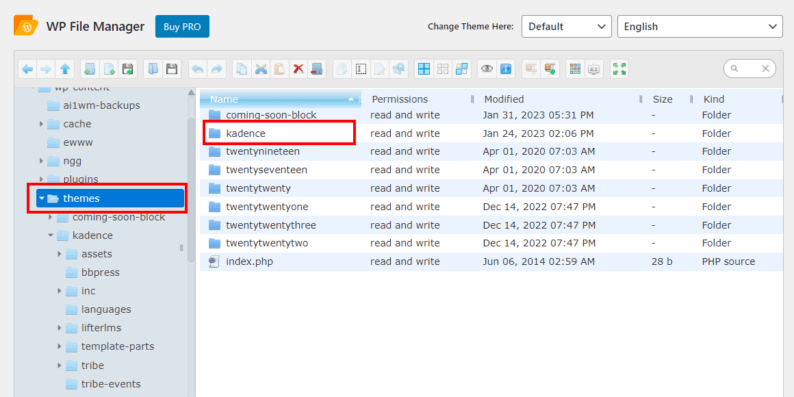Click the duplicate toolbar icon
This screenshot has height=397, width=794.
point(342,69)
